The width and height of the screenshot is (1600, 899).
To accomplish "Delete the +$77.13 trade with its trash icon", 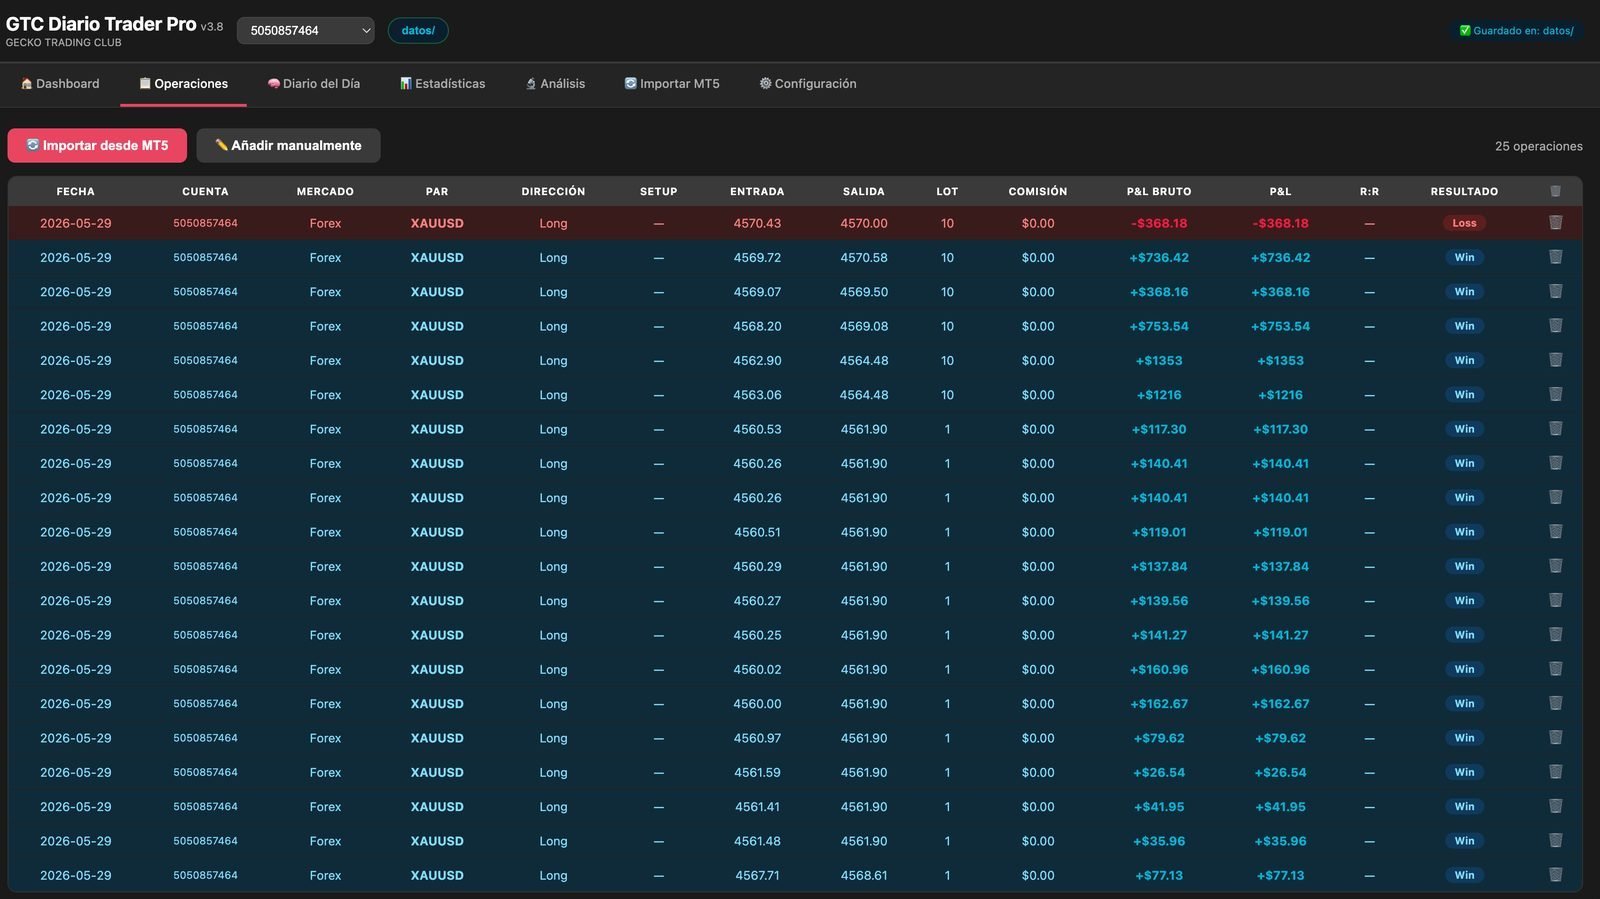I will pyautogui.click(x=1555, y=875).
